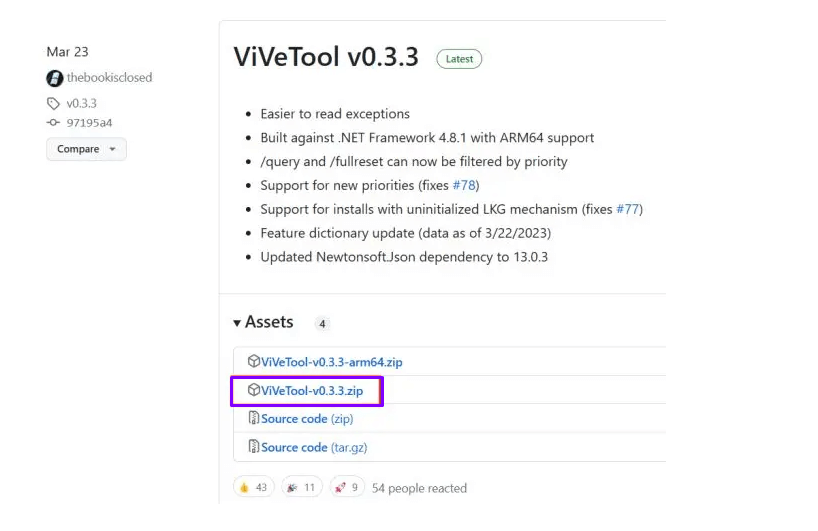Screen dimensions: 818x531
Task: Open the ViVeTool v0.3.3 release title
Action: pyautogui.click(x=326, y=57)
